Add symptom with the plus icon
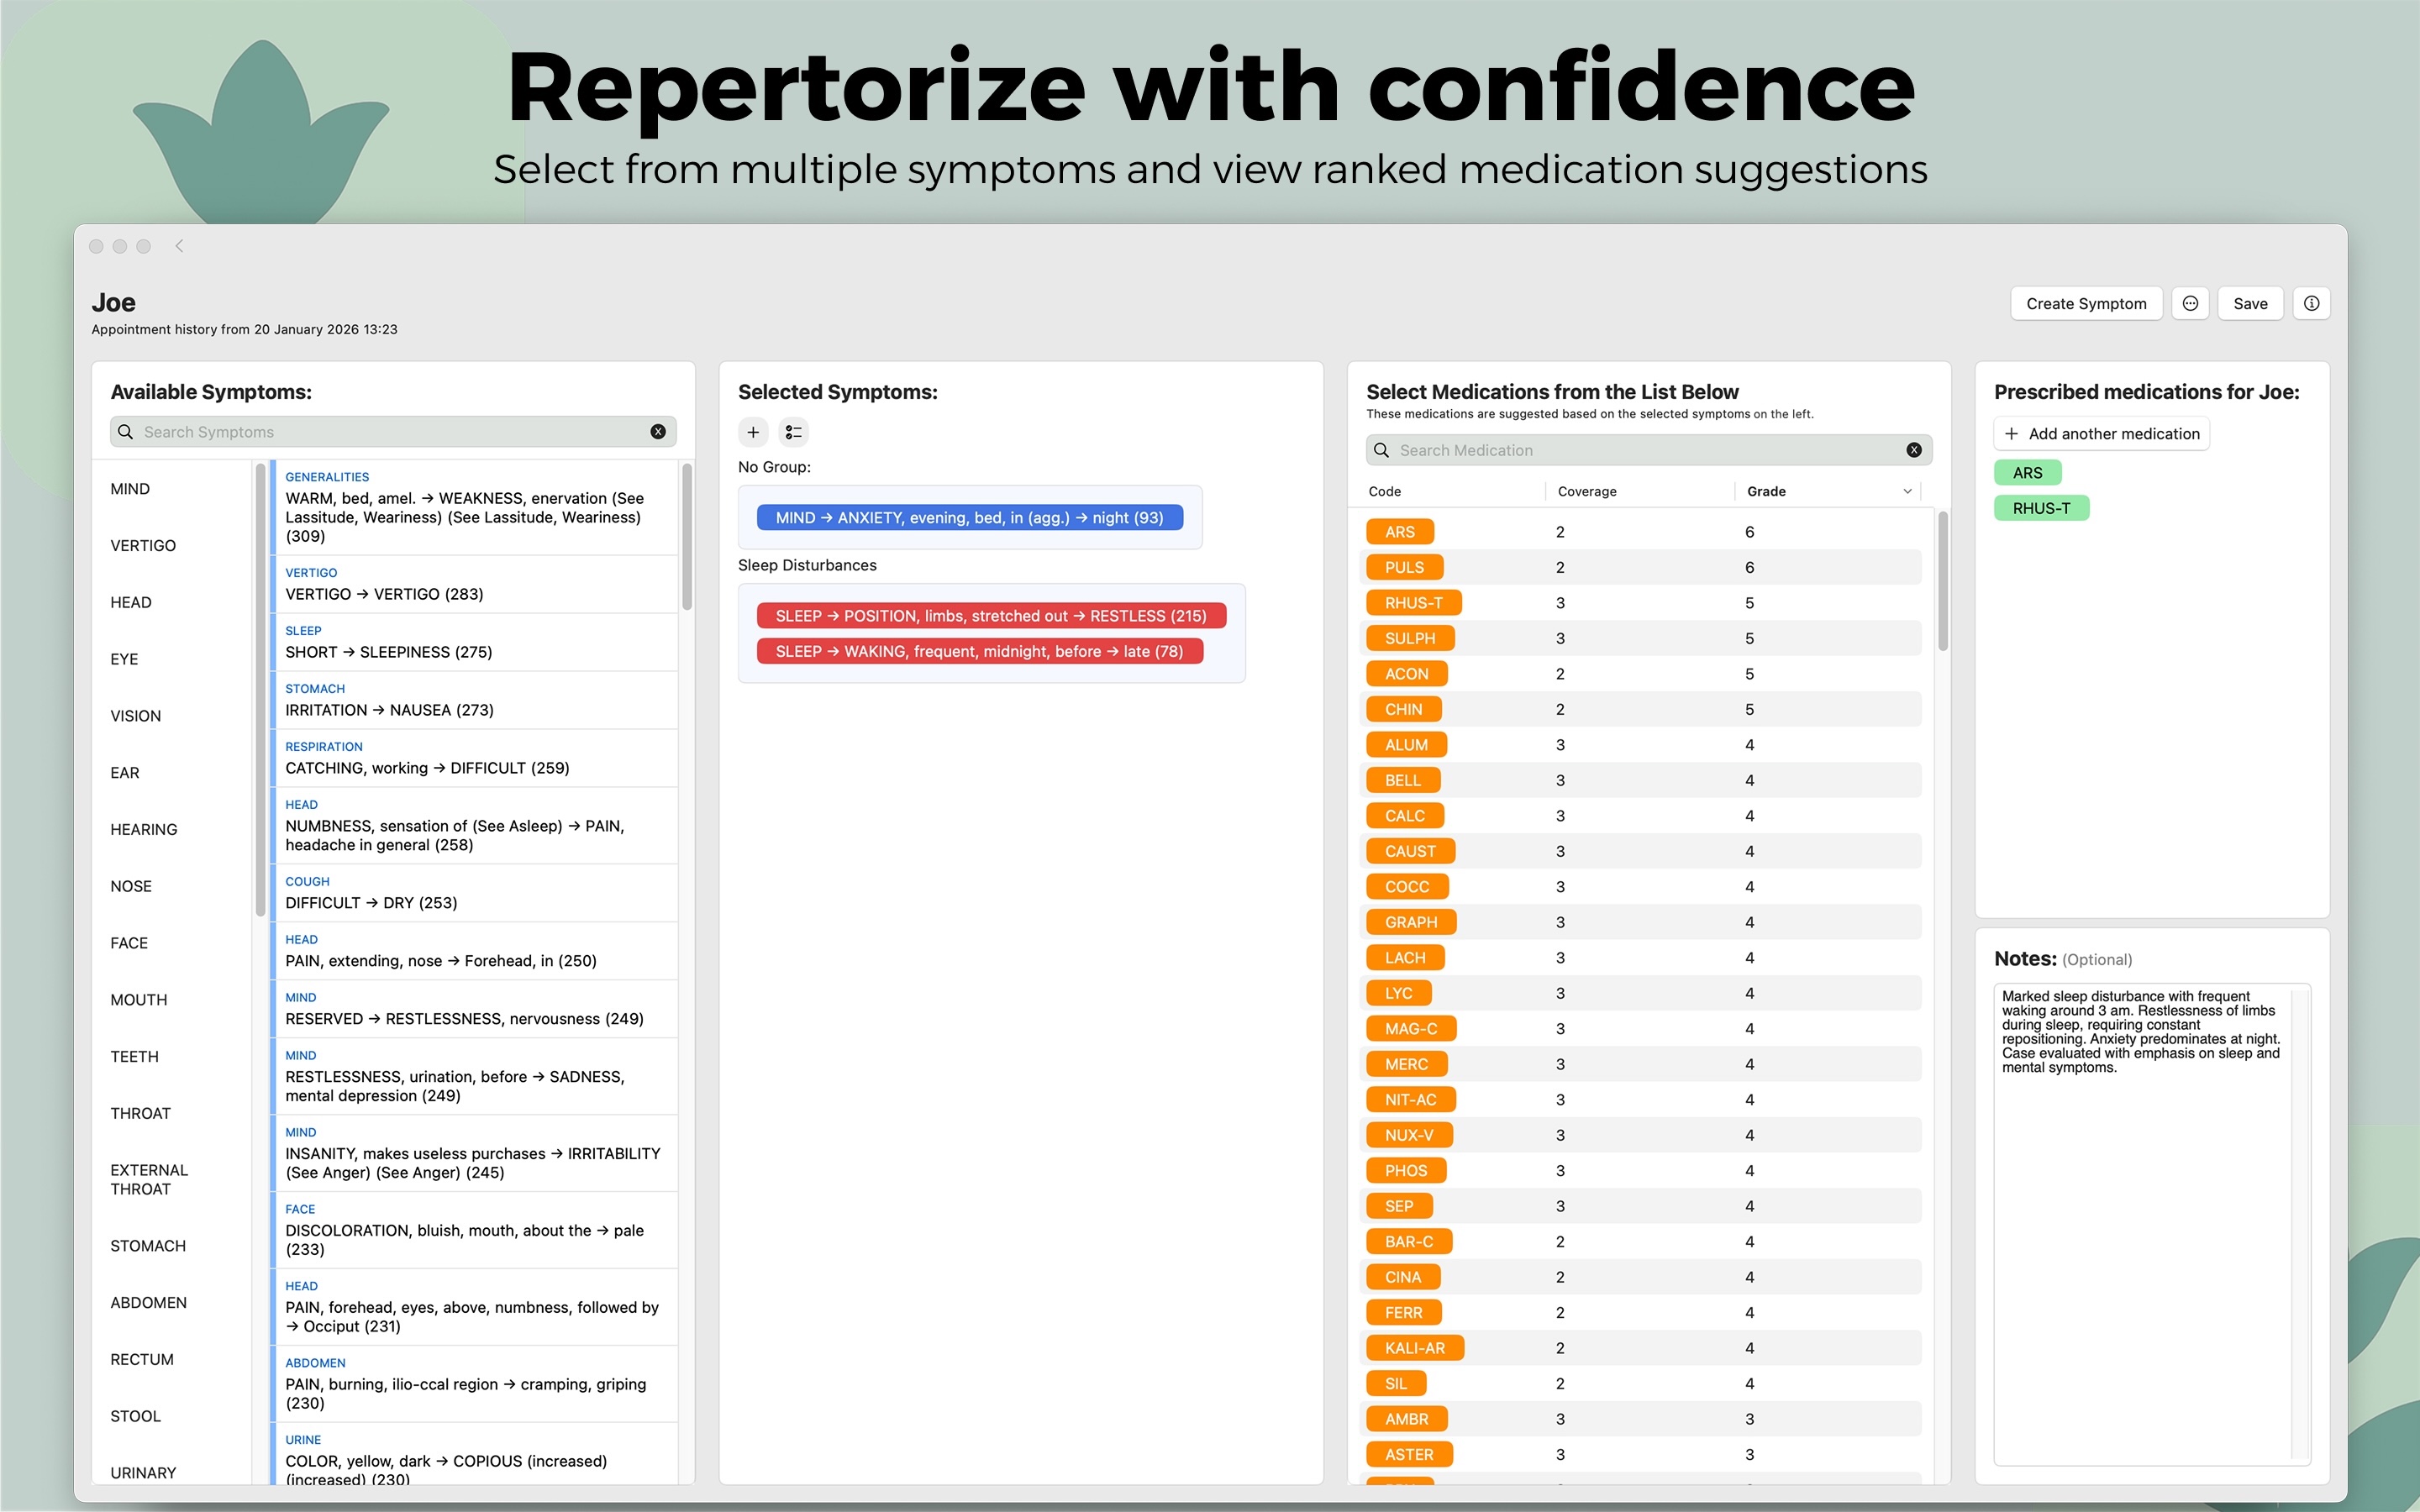The width and height of the screenshot is (2420, 1512). point(753,432)
